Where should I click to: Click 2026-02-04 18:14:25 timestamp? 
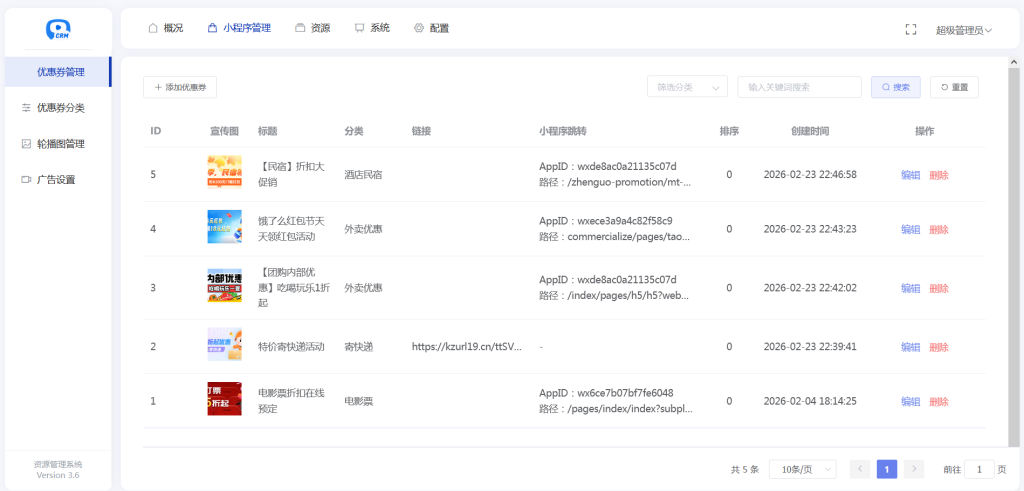810,401
